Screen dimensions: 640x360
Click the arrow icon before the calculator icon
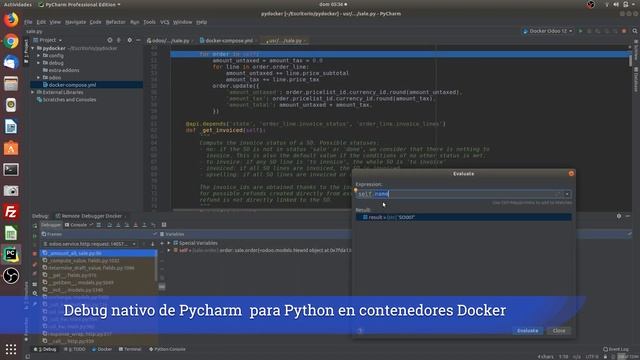tap(153, 224)
